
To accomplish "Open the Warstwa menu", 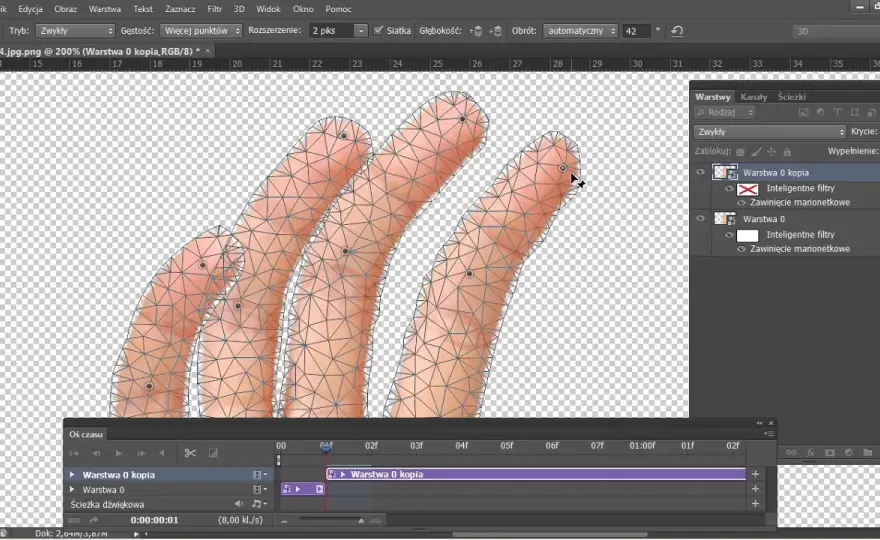I will point(105,9).
